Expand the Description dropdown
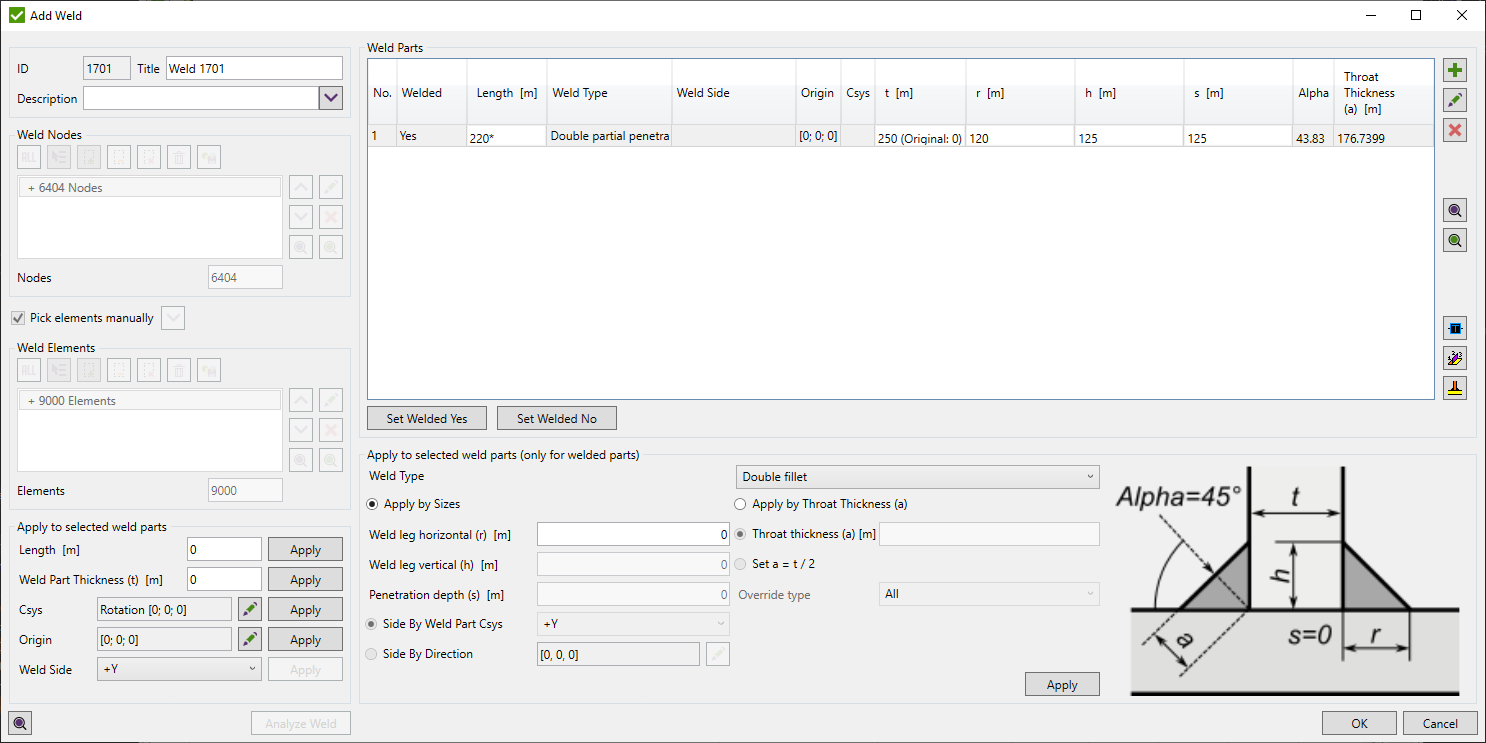 point(330,98)
